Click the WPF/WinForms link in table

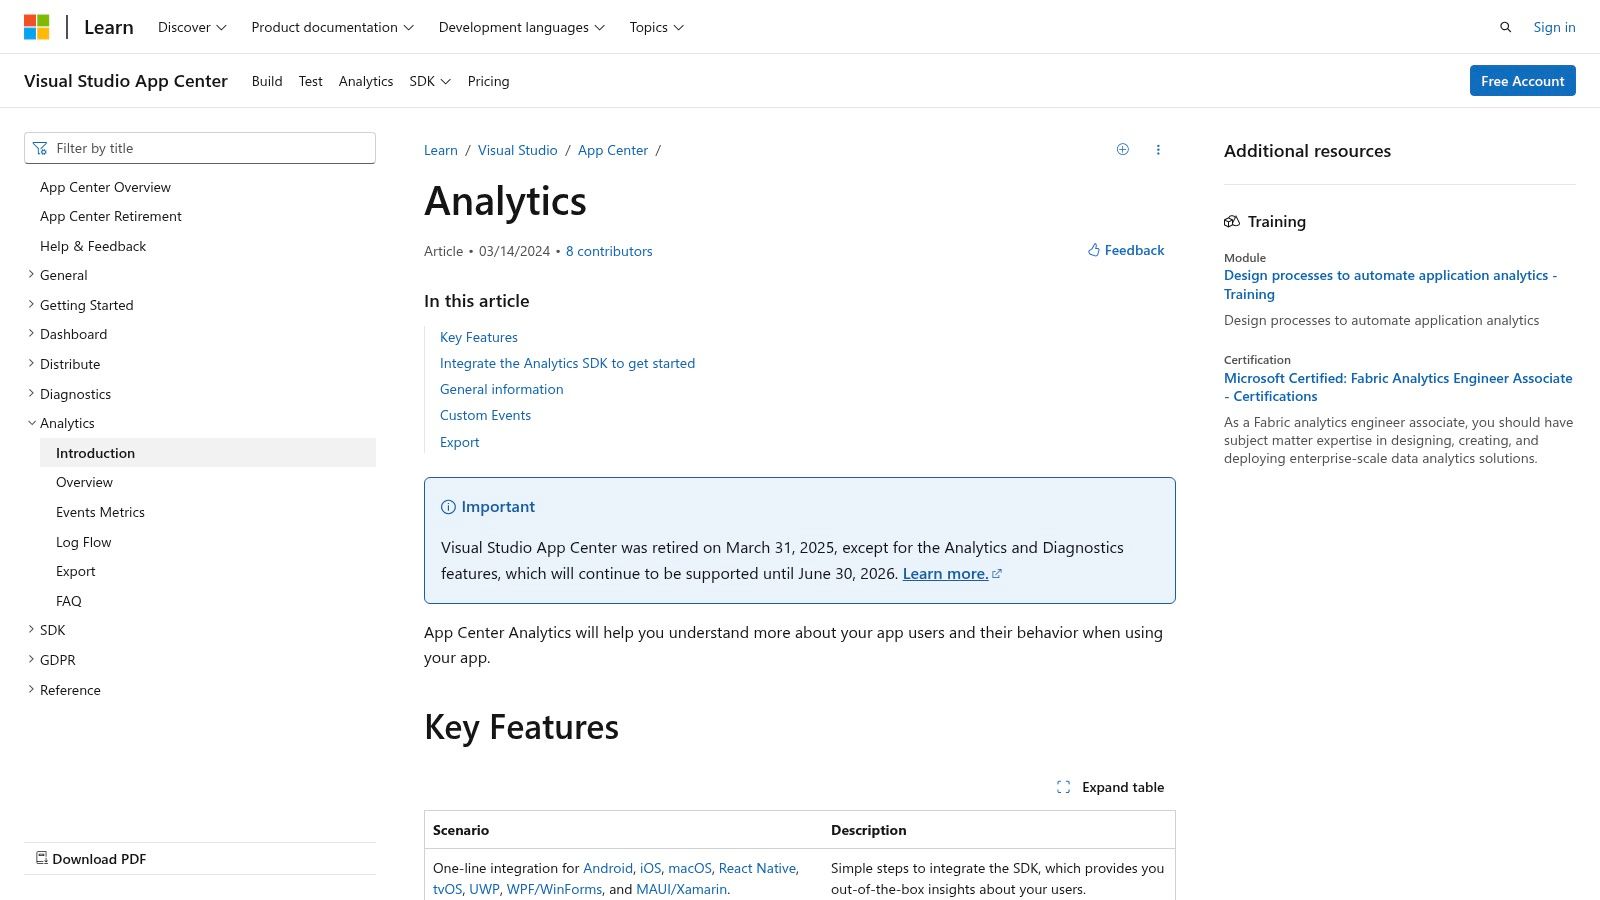(554, 889)
